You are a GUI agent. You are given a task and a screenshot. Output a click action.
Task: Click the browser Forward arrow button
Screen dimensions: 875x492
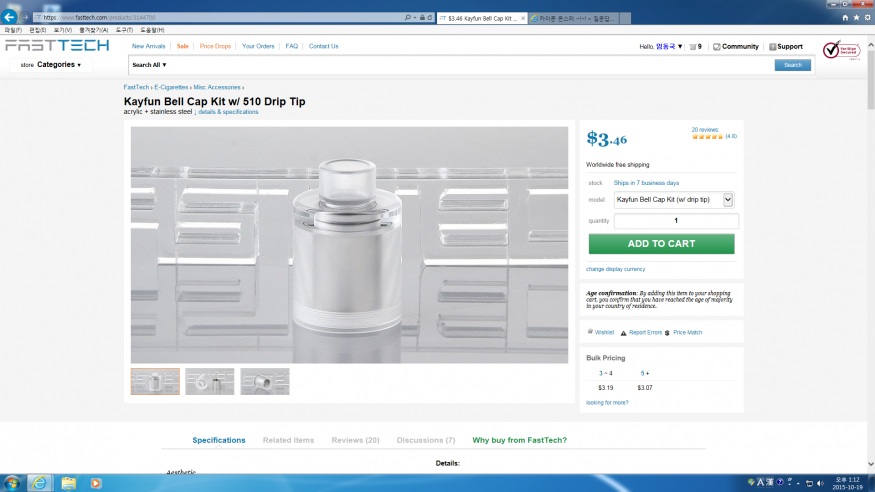[x=25, y=17]
